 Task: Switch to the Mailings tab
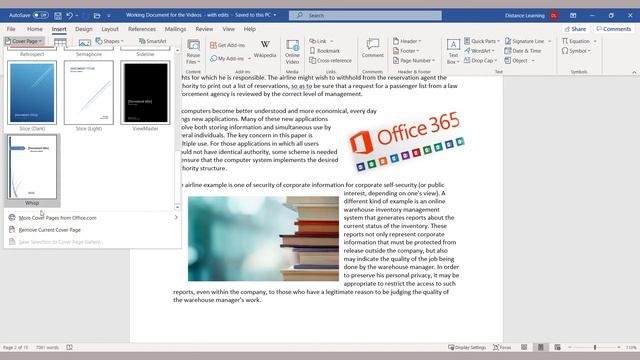(x=175, y=29)
